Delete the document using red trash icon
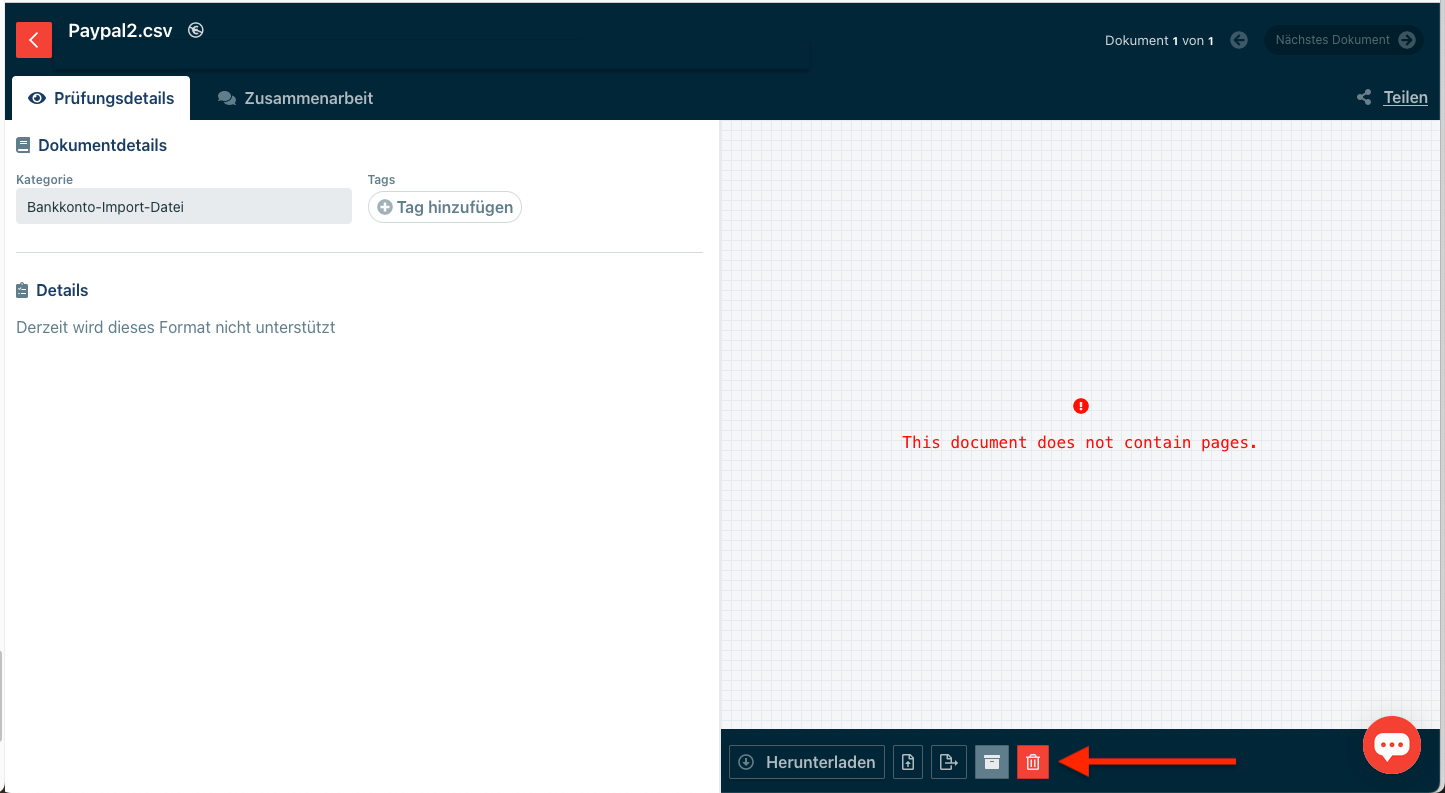 [x=1033, y=762]
